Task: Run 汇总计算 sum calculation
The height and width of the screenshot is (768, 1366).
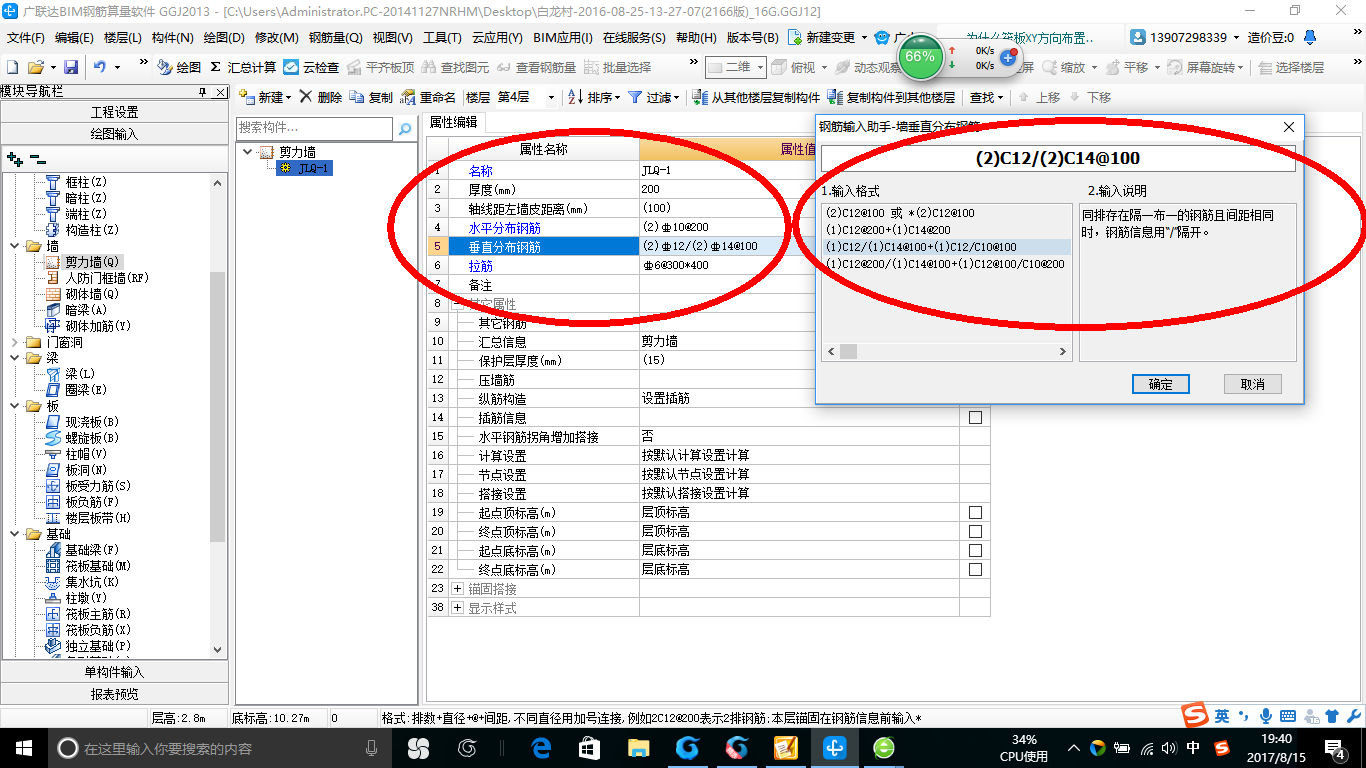Action: 243,67
